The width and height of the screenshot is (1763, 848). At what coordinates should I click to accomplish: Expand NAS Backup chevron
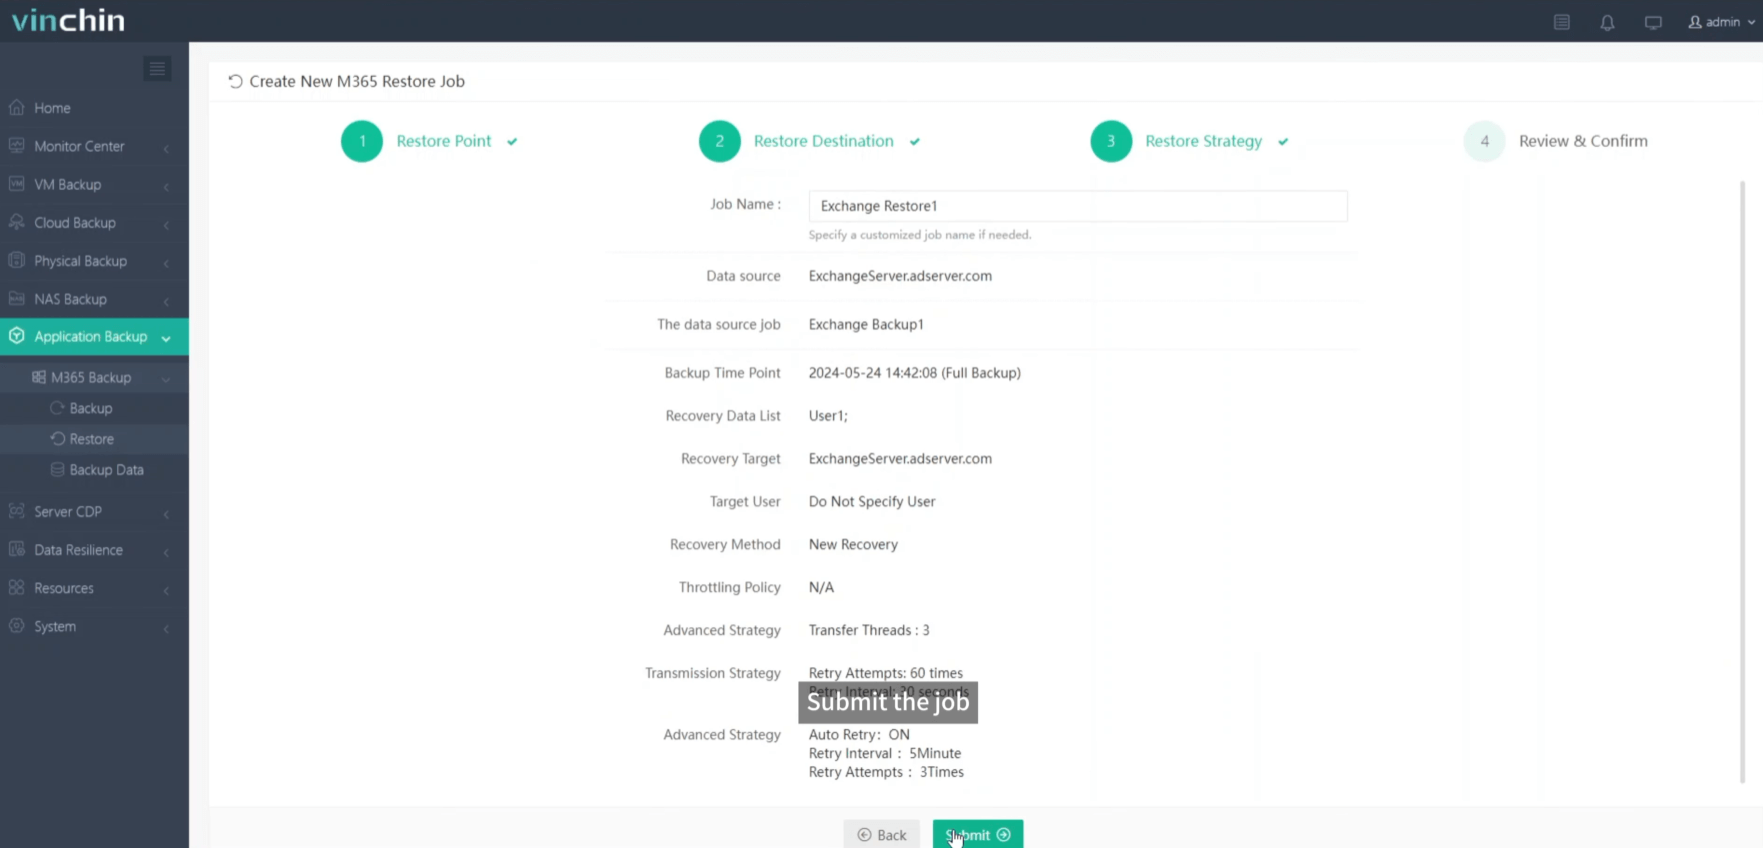coord(166,301)
